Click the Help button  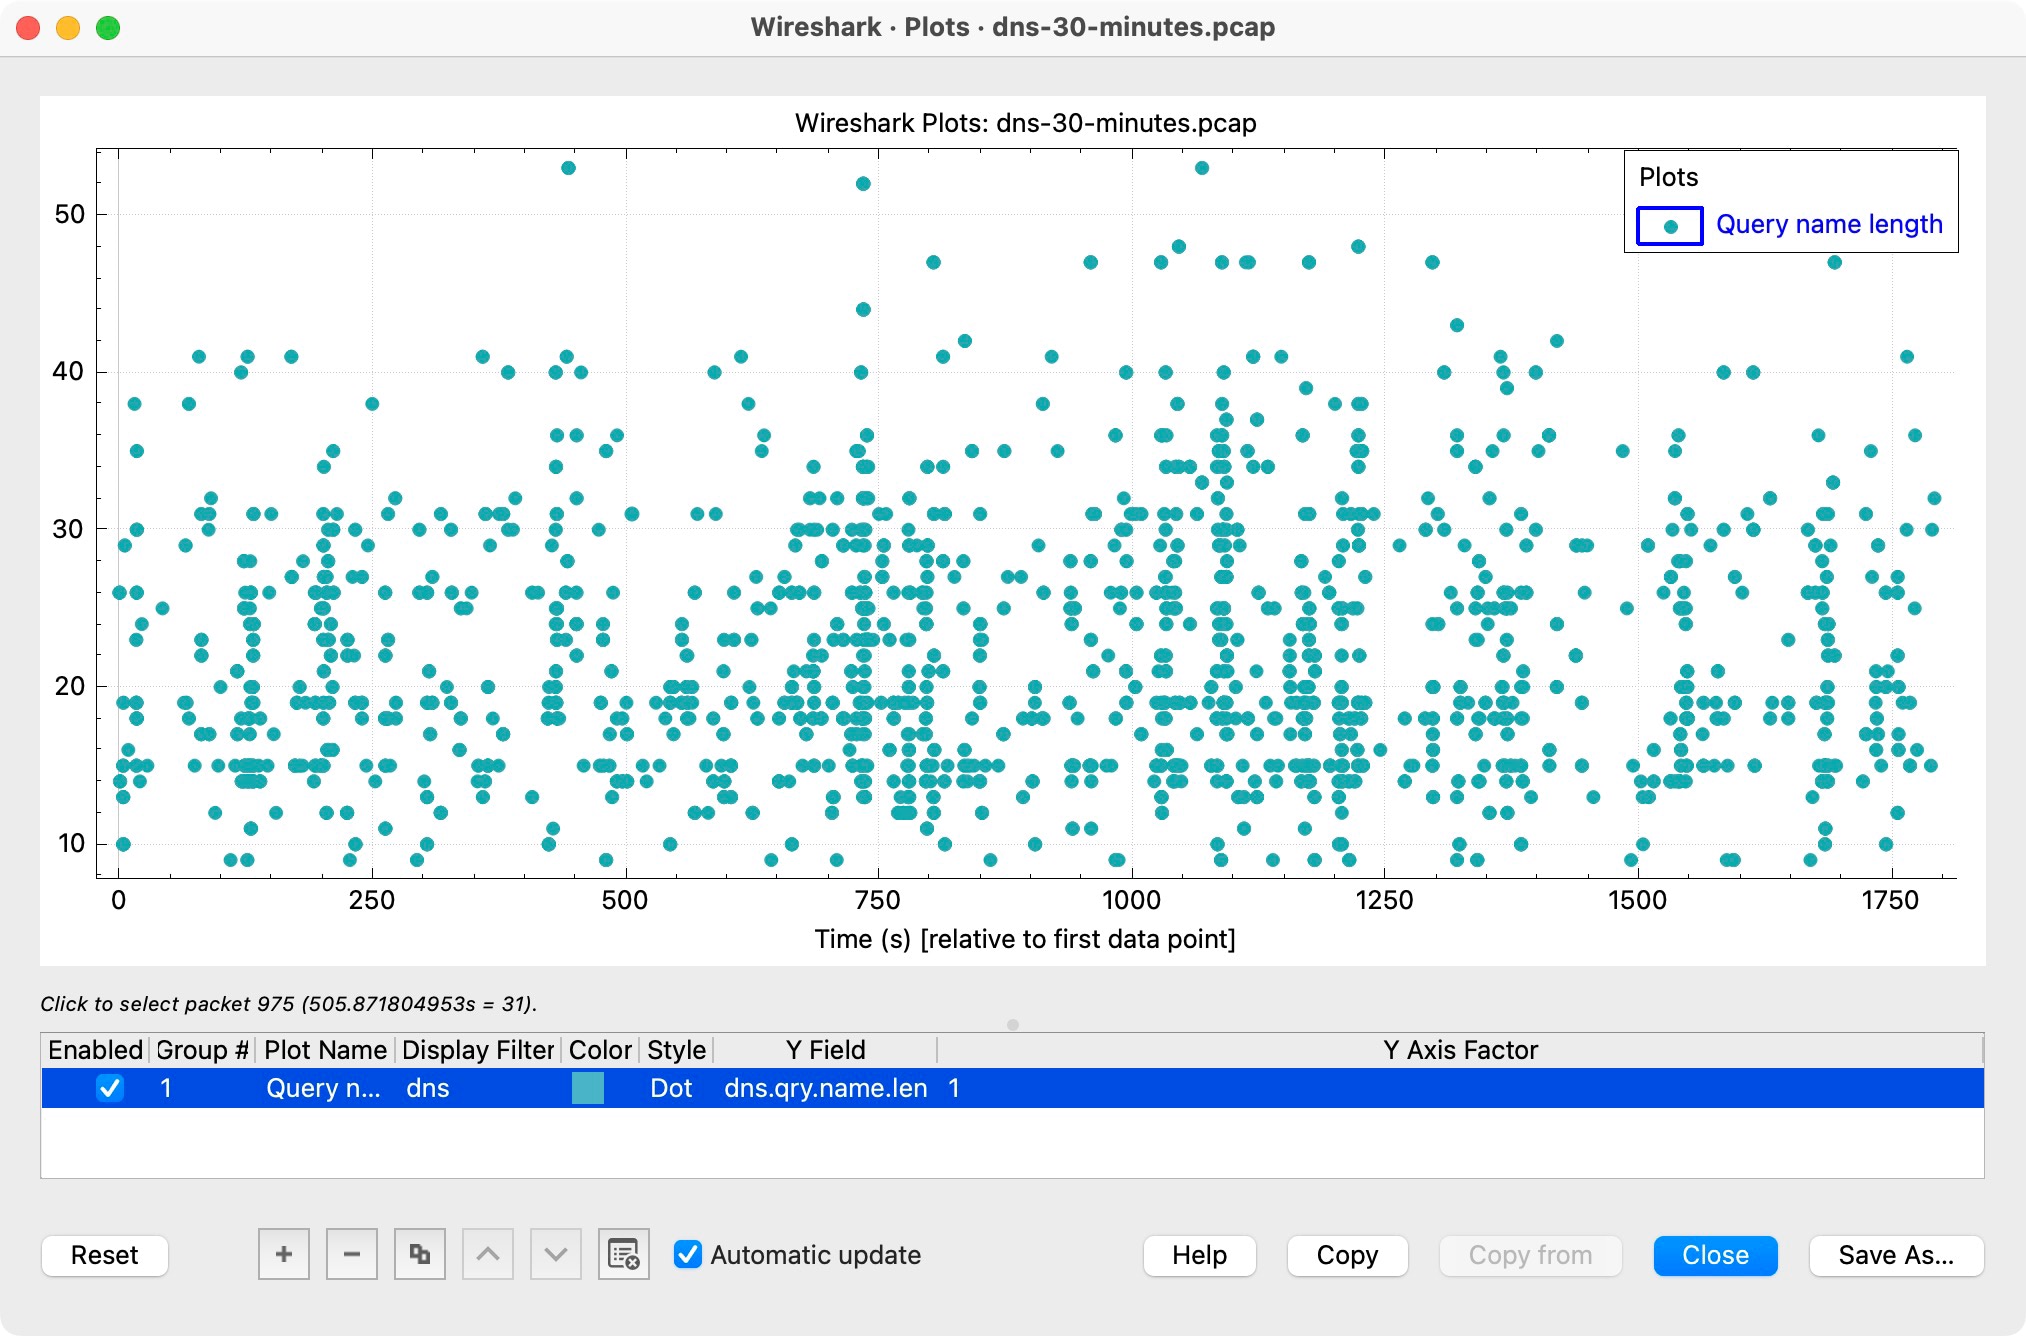tap(1198, 1255)
